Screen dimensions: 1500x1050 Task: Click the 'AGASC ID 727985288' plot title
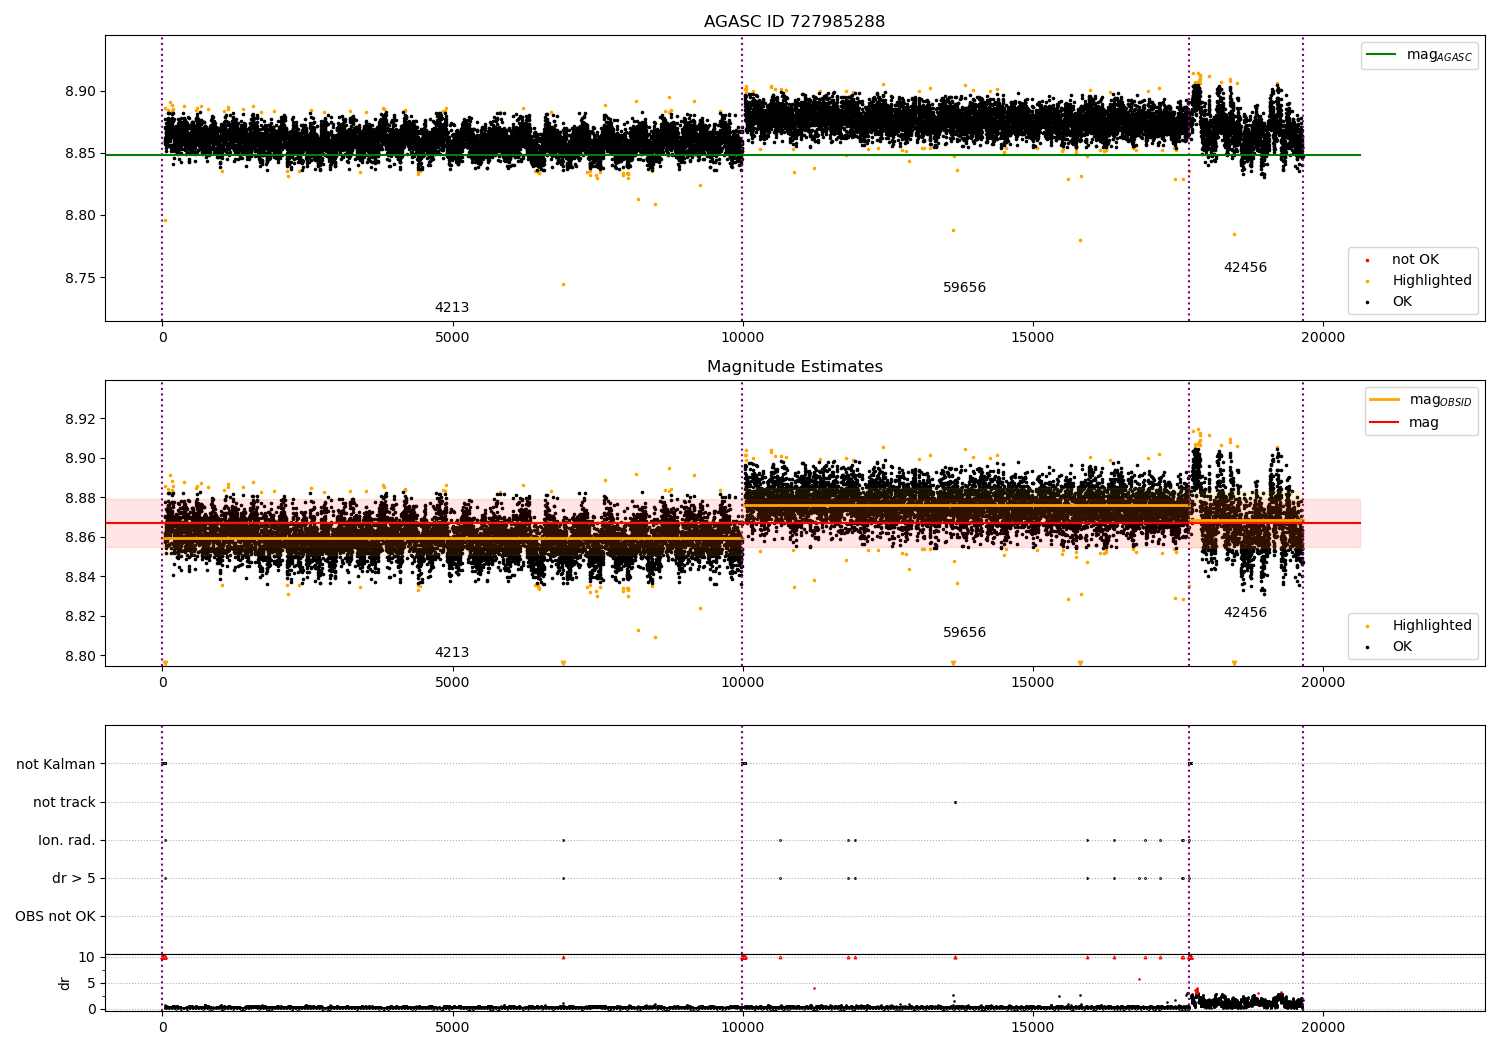794,22
